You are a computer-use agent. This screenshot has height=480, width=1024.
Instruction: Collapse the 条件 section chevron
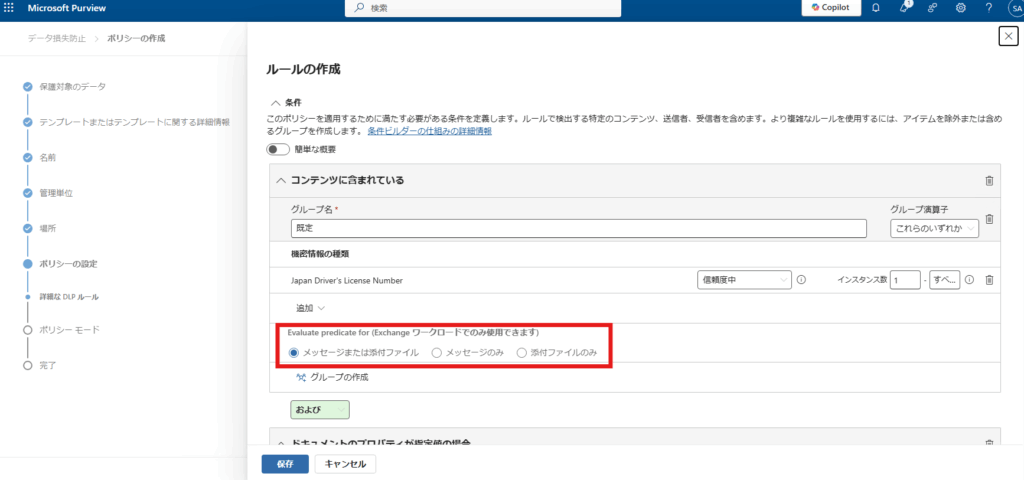point(274,103)
